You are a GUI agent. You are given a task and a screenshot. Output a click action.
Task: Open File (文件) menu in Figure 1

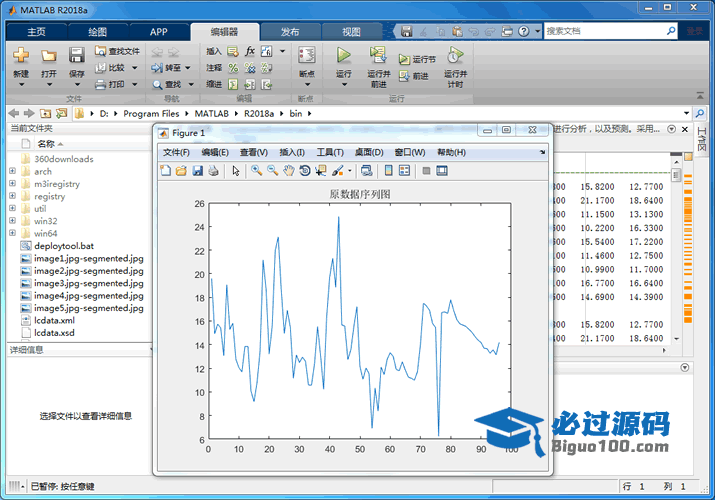pyautogui.click(x=176, y=152)
